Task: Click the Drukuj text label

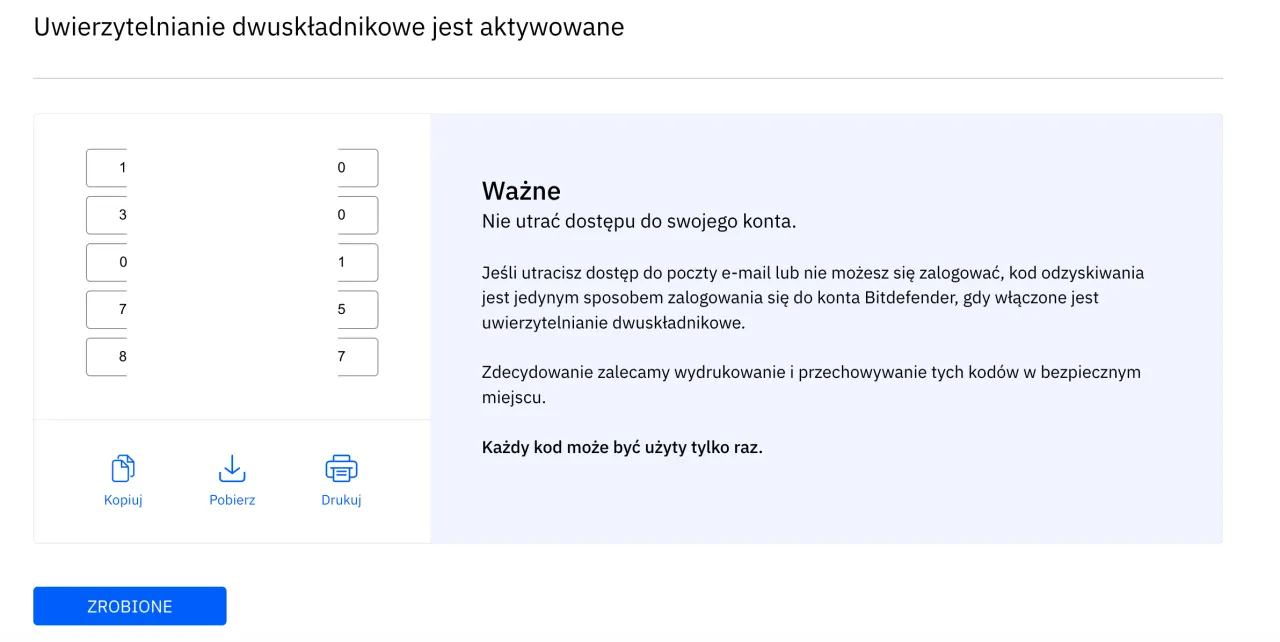Action: [x=341, y=500]
